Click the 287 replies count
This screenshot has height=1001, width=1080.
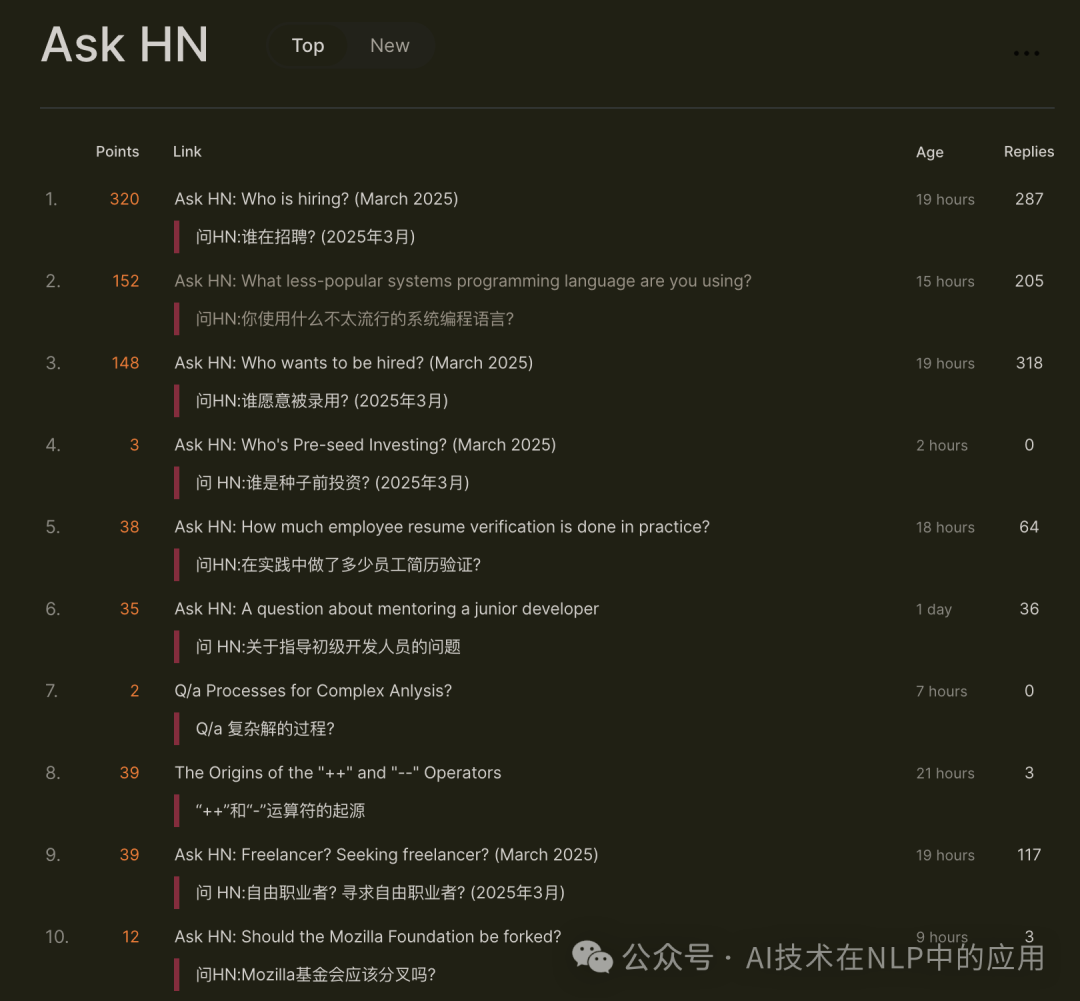1028,199
